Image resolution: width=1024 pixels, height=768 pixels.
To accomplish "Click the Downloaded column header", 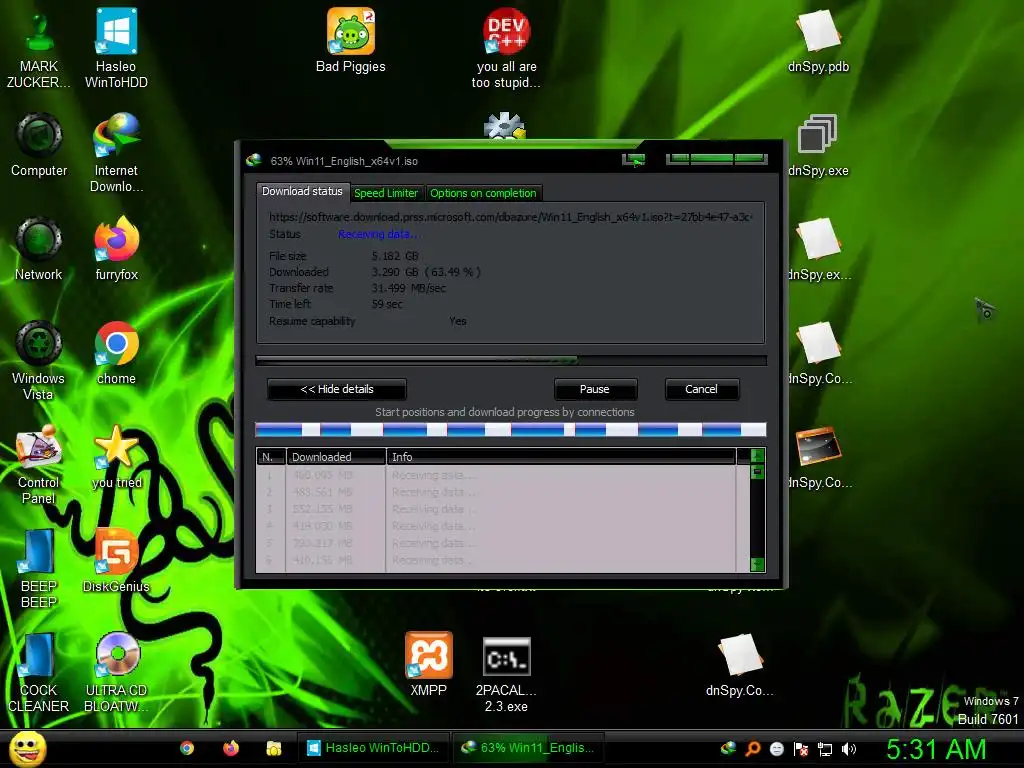I will click(336, 457).
